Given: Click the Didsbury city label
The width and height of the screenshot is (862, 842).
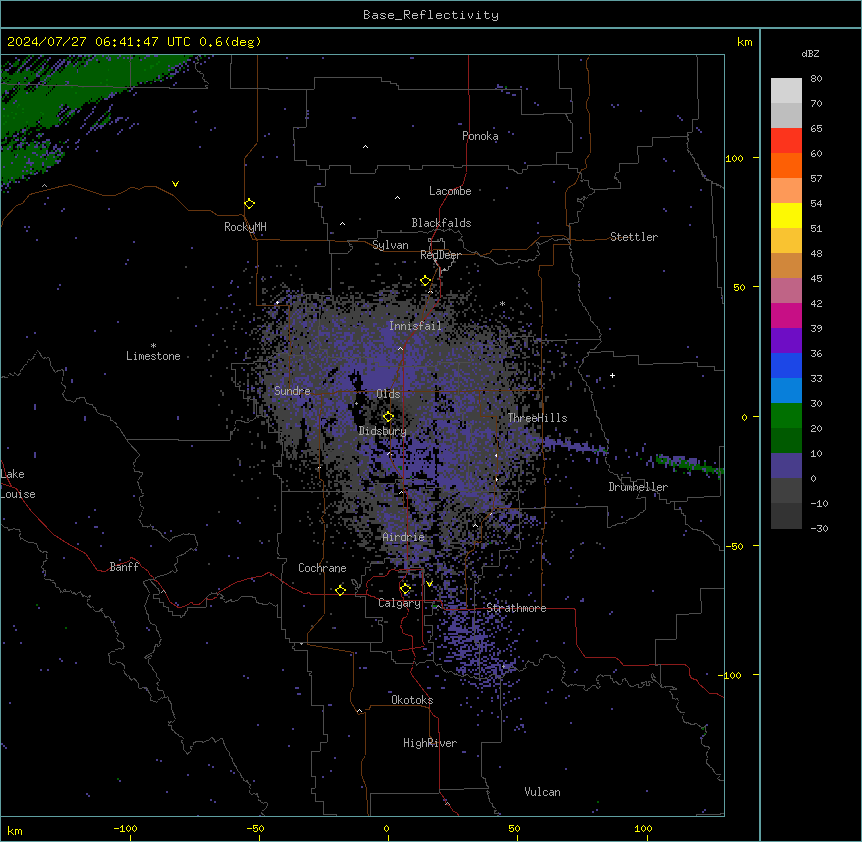Looking at the screenshot, I should 382,431.
